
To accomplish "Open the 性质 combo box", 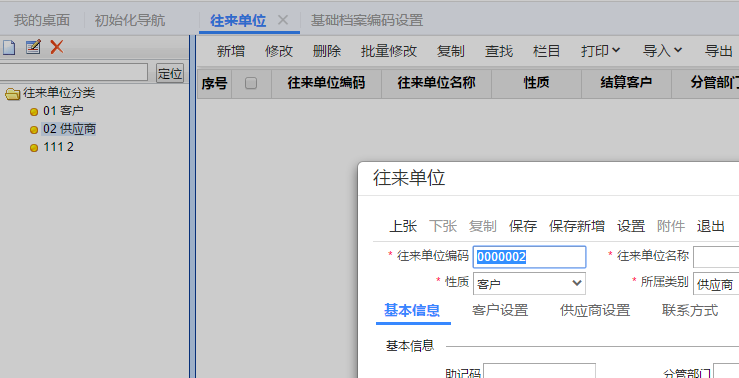I will (529, 284).
